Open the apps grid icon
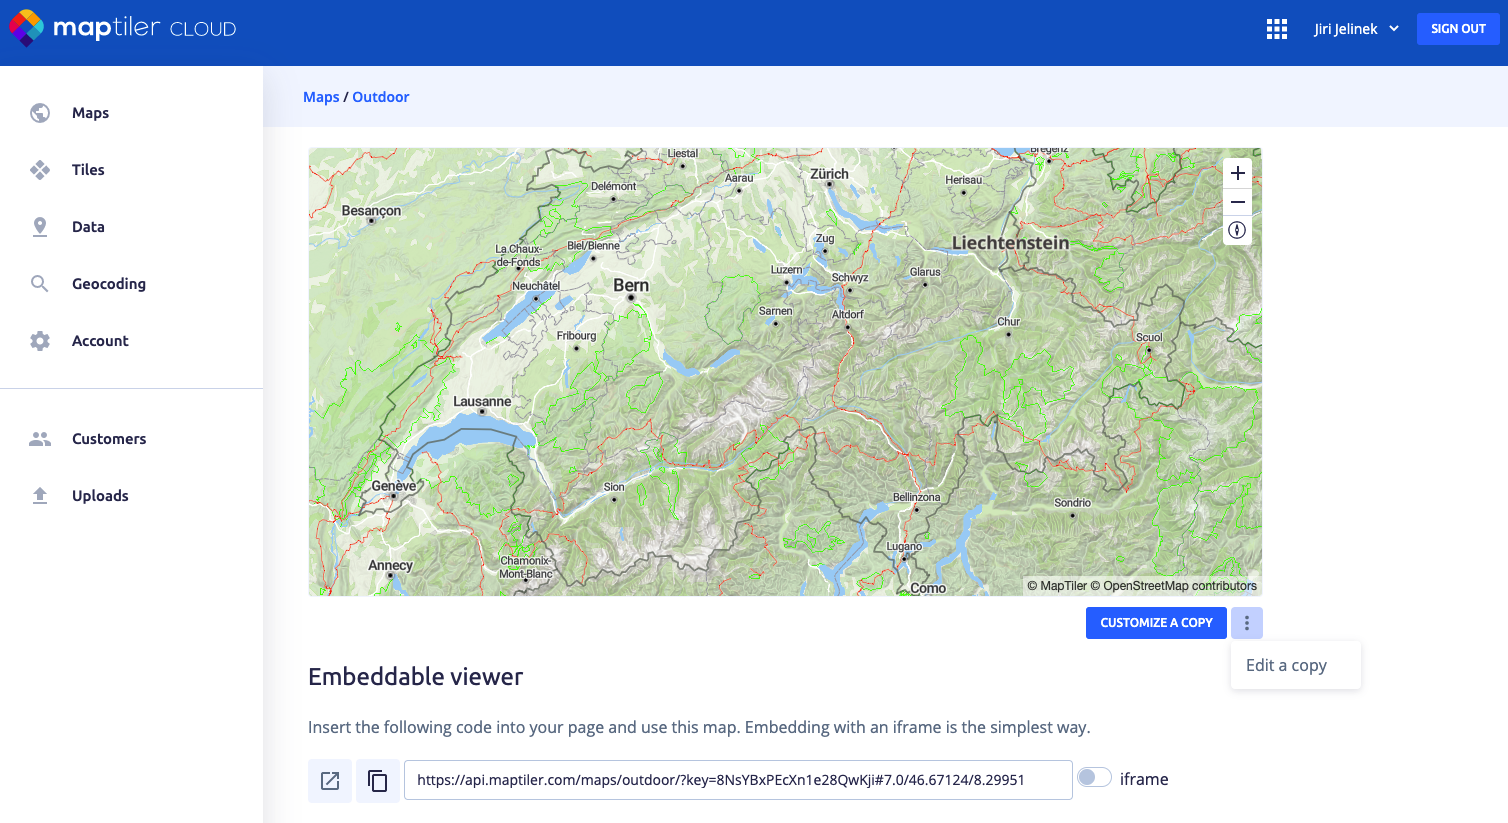The image size is (1508, 823). (1276, 29)
